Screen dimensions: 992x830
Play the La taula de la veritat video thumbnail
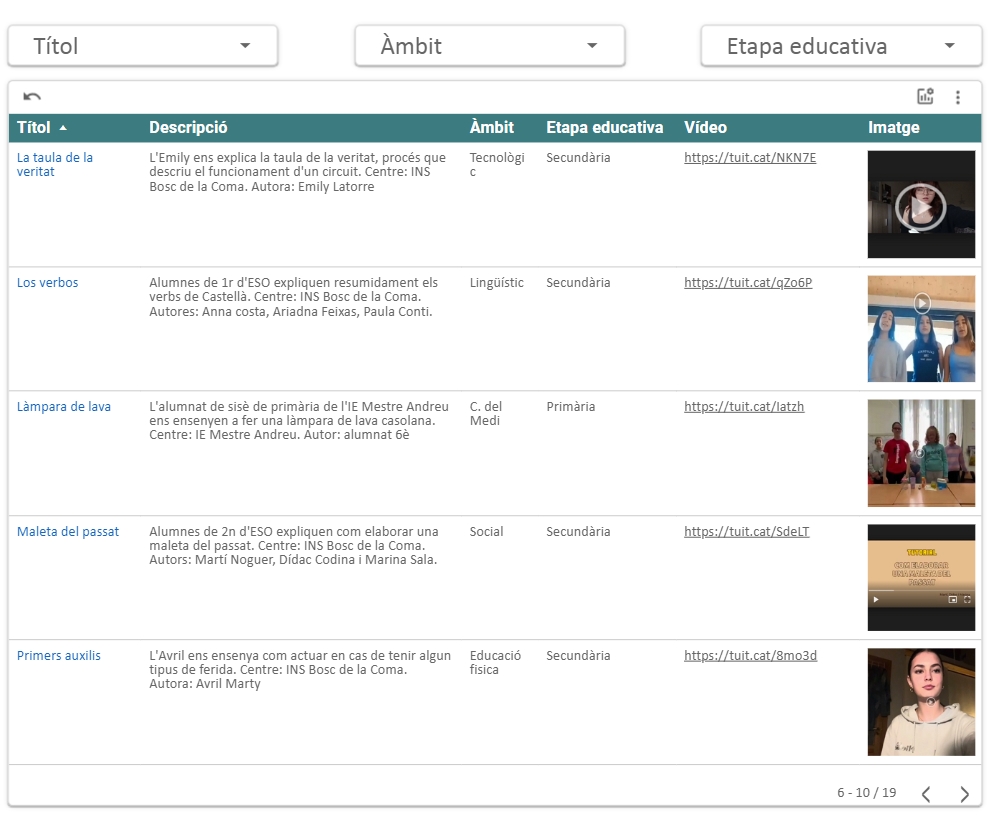coord(920,205)
